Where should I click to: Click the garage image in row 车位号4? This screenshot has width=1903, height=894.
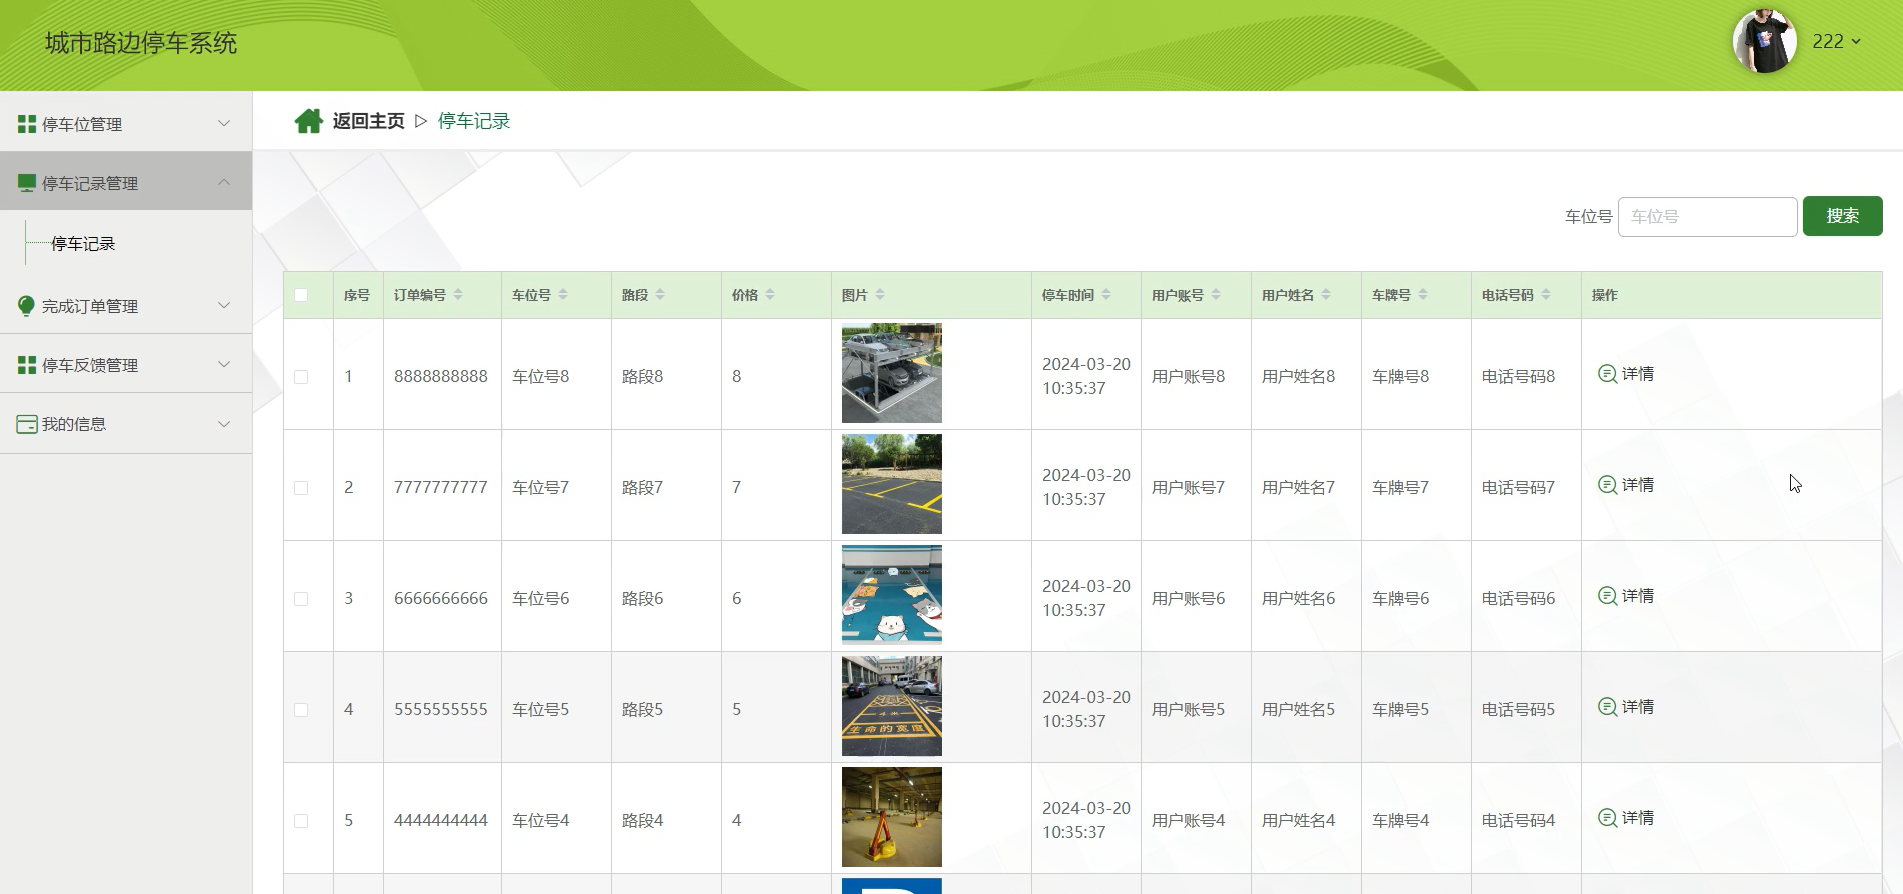[892, 817]
